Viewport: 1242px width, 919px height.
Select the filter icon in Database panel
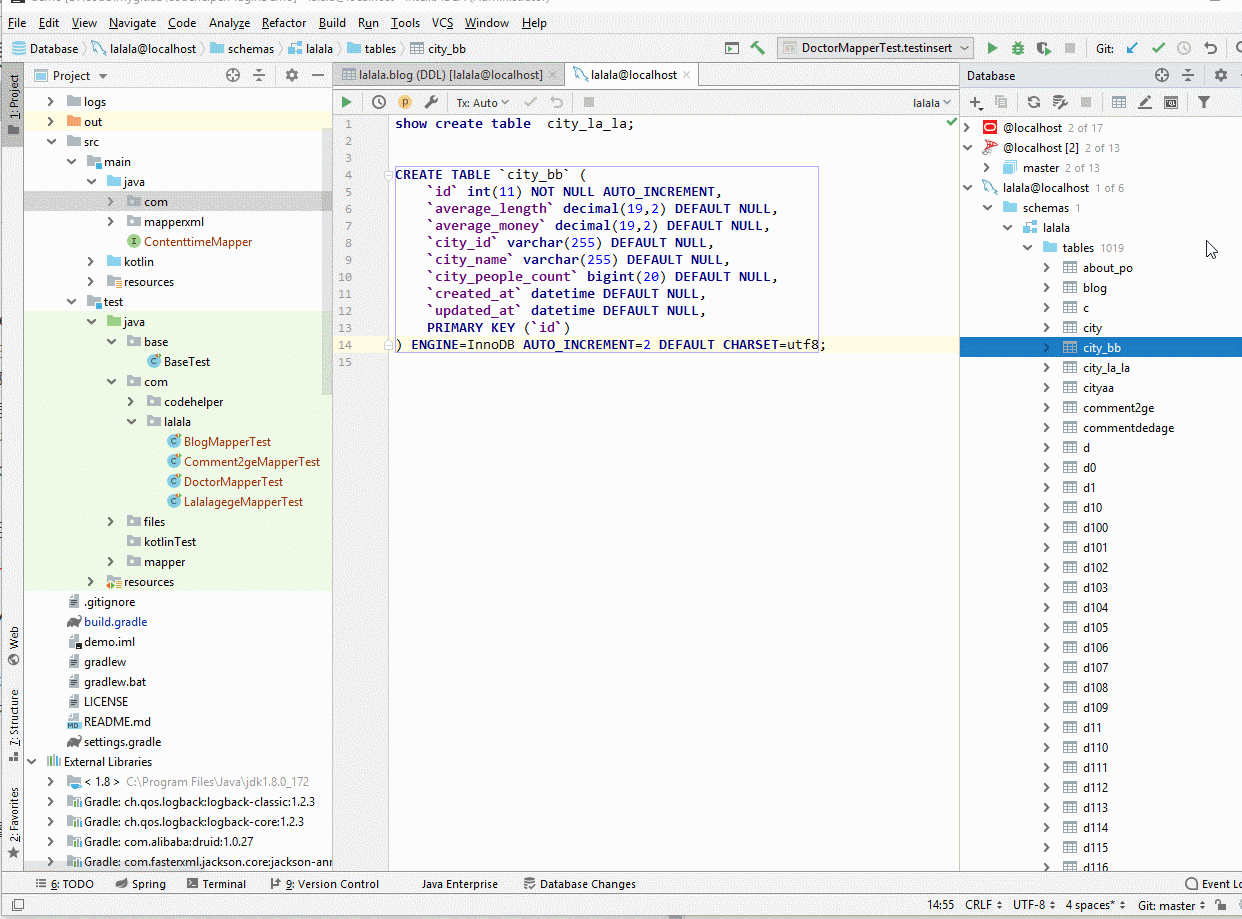coord(1203,101)
